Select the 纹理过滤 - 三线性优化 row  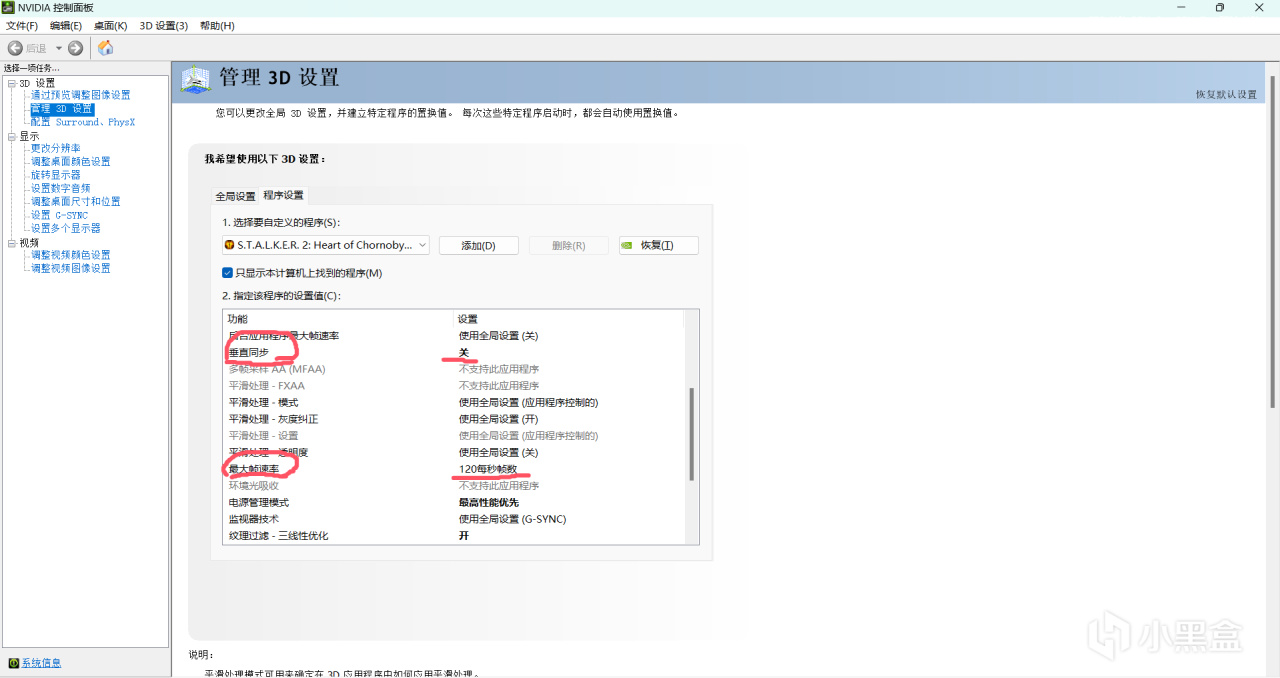(x=454, y=536)
